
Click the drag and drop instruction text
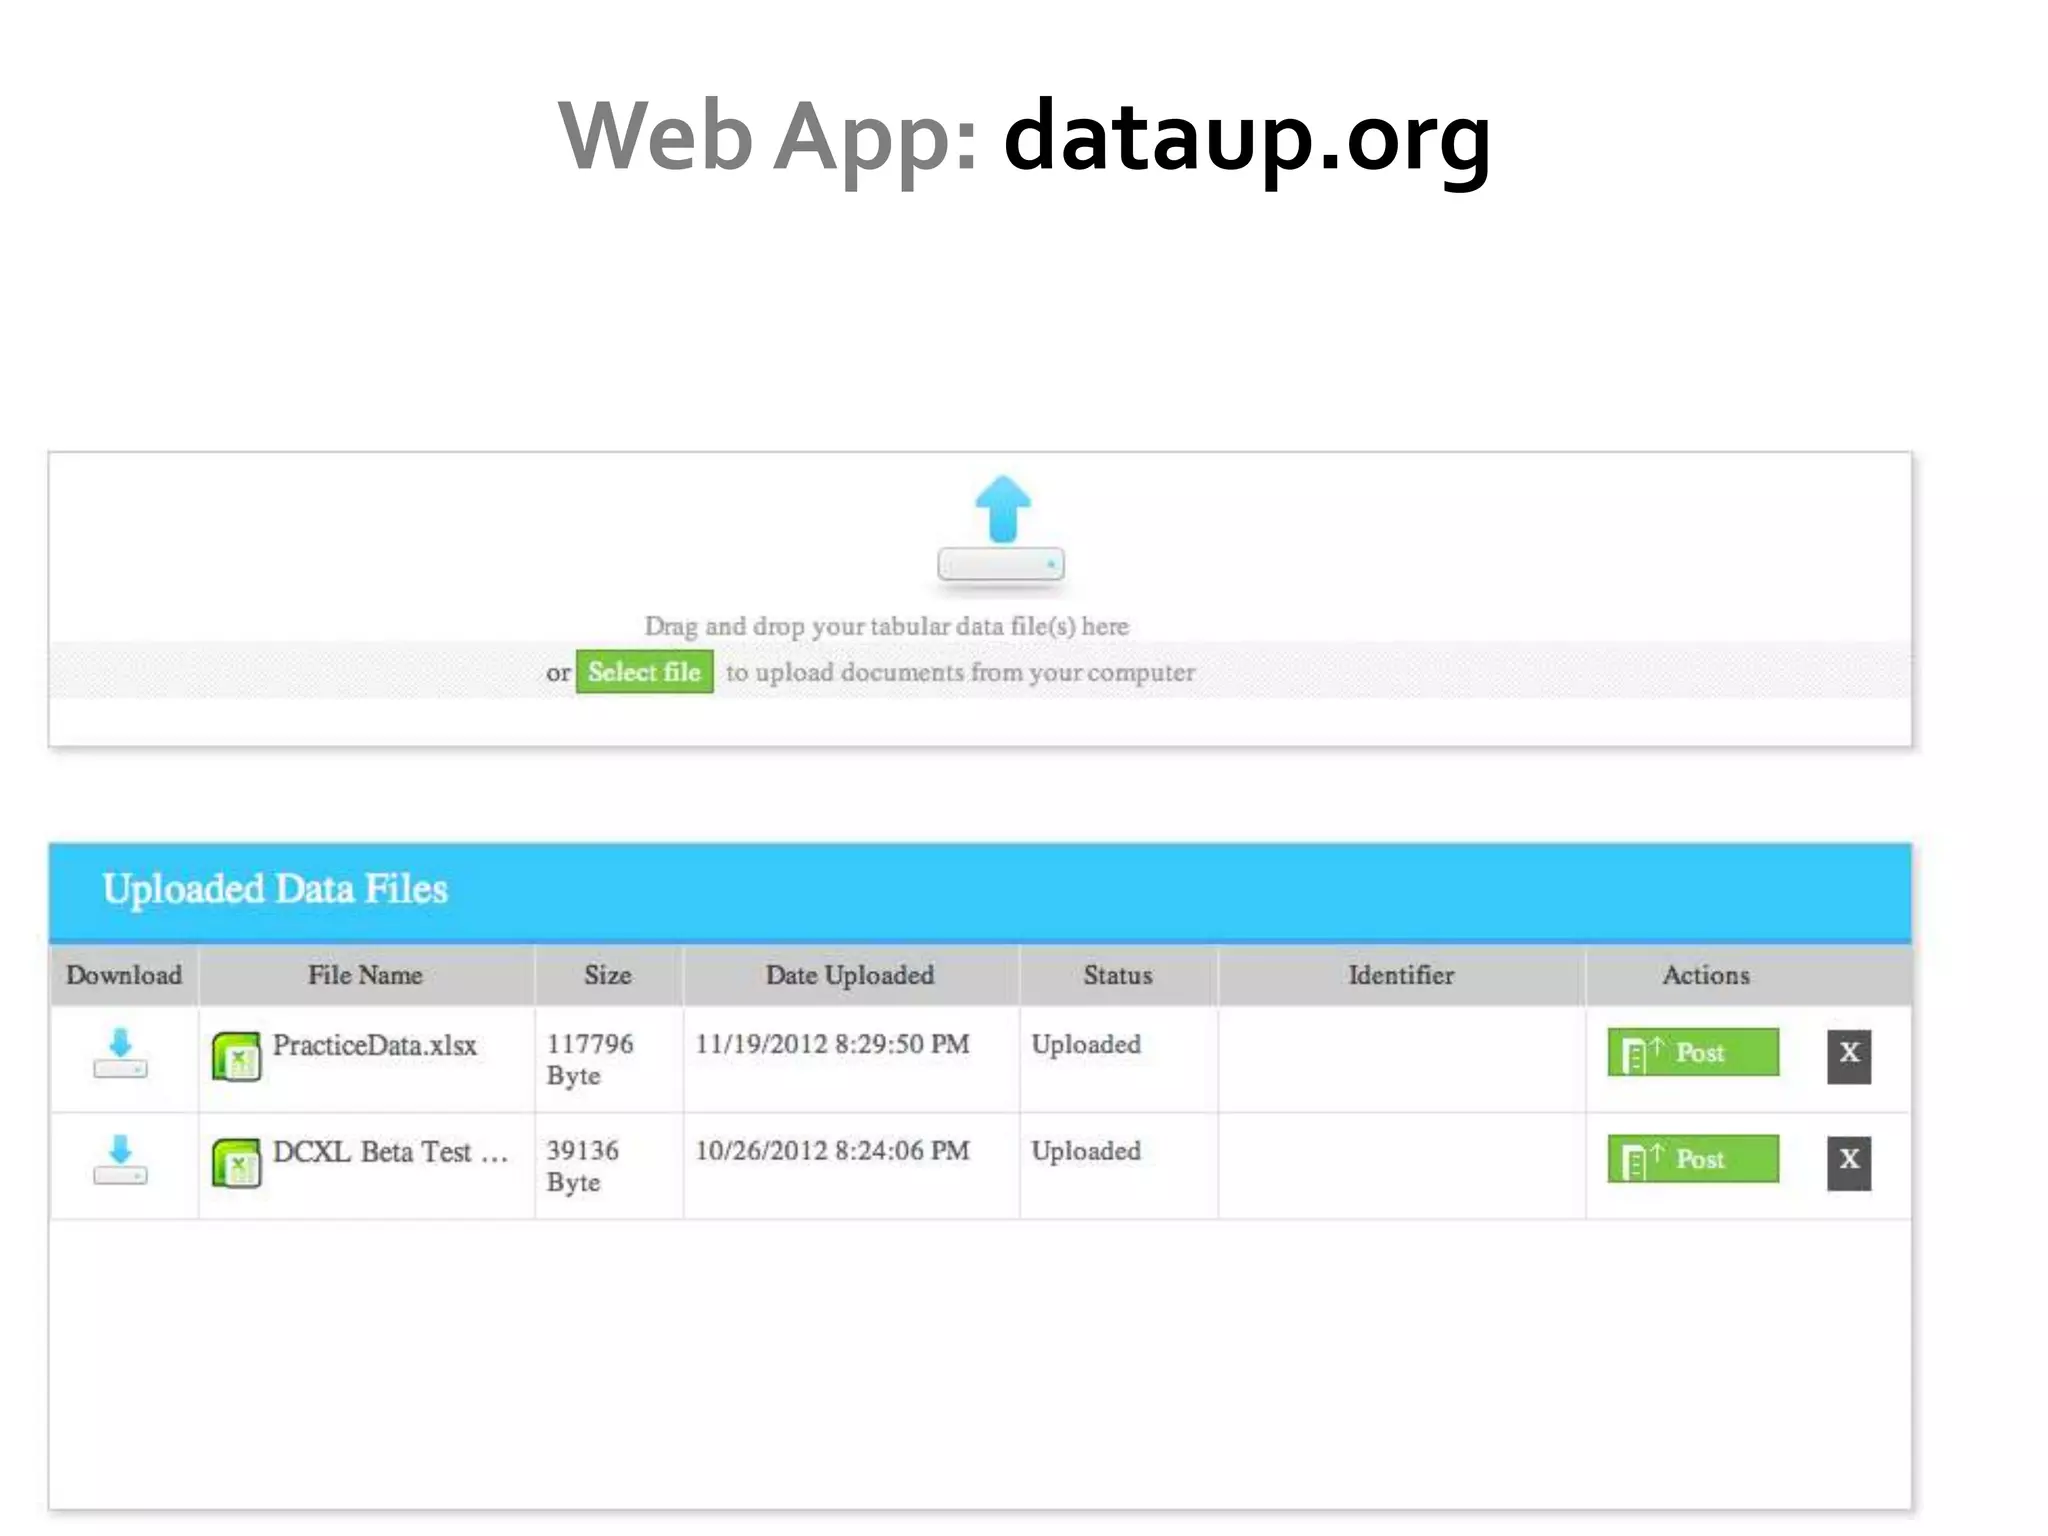[887, 627]
